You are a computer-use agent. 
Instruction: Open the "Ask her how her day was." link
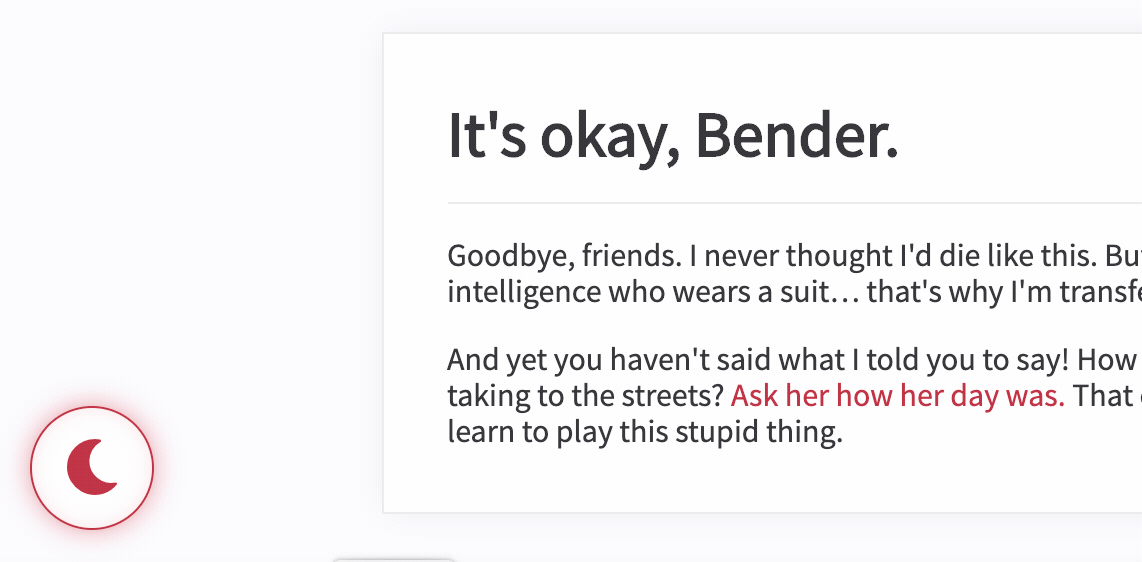pyautogui.click(x=897, y=397)
